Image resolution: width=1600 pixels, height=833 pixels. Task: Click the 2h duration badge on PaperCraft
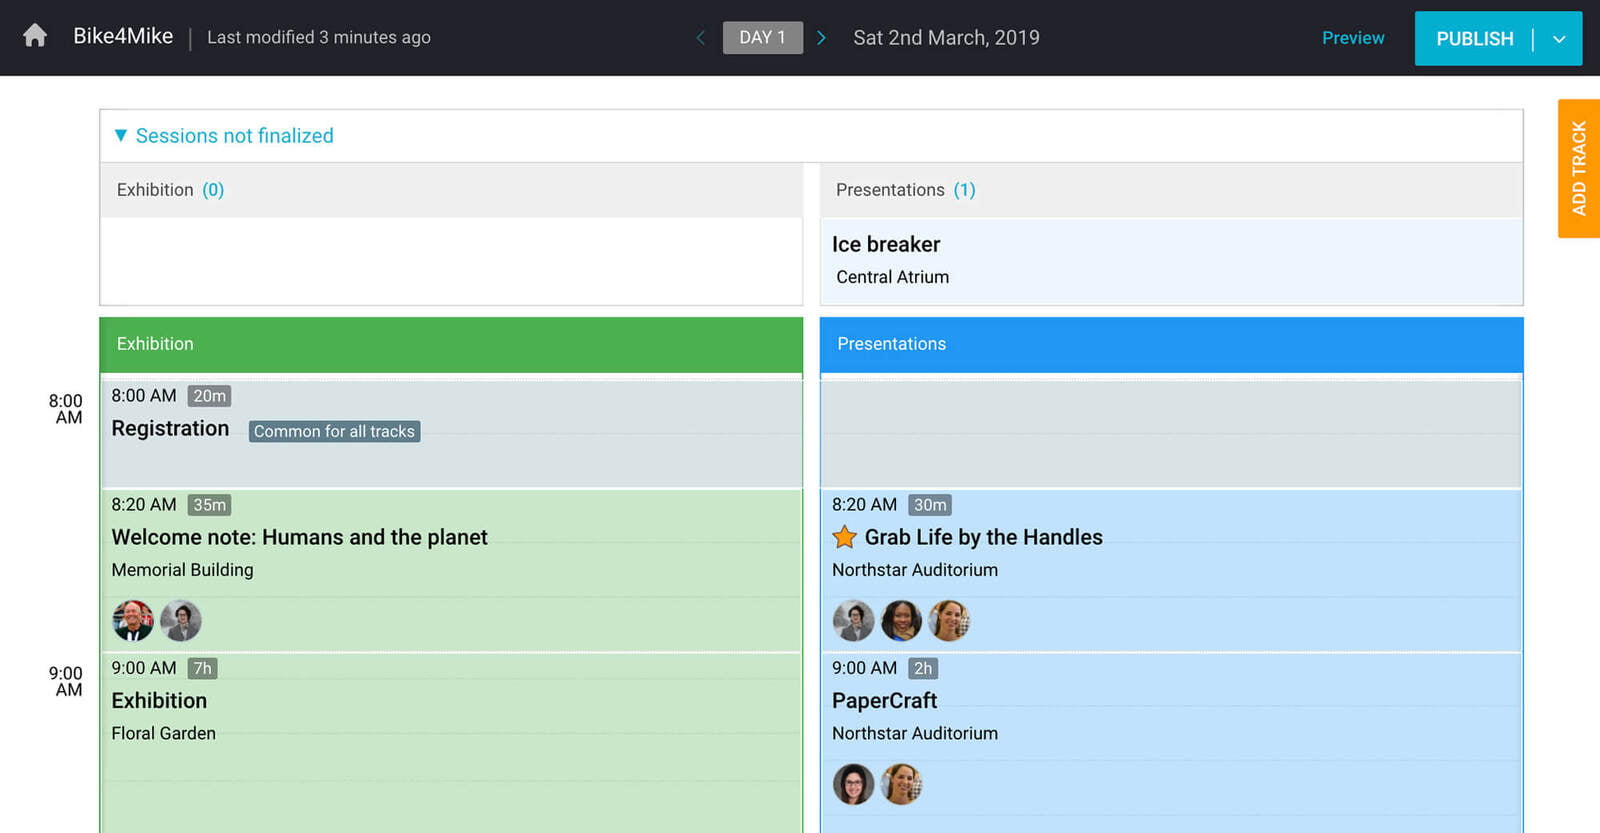click(923, 668)
